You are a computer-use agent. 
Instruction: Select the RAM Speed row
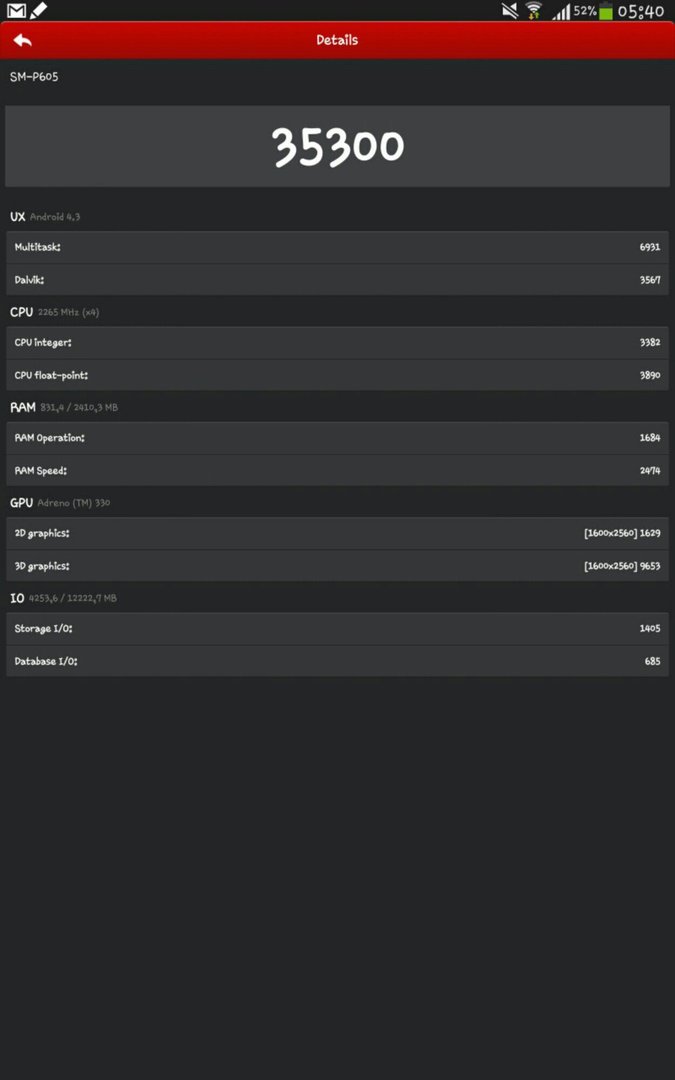coord(338,470)
